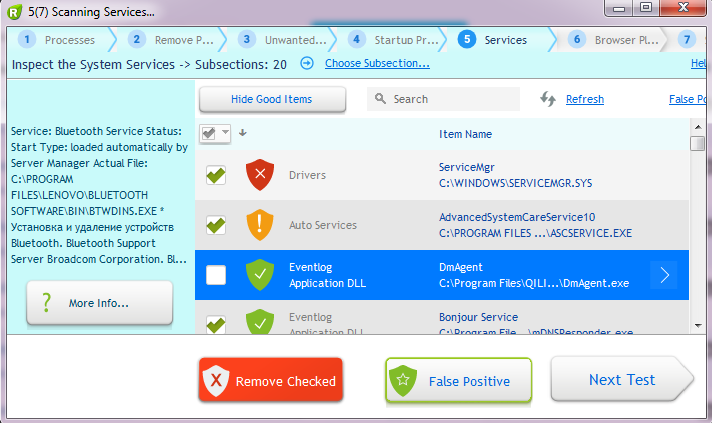Go to step 7 tab

coord(689,40)
